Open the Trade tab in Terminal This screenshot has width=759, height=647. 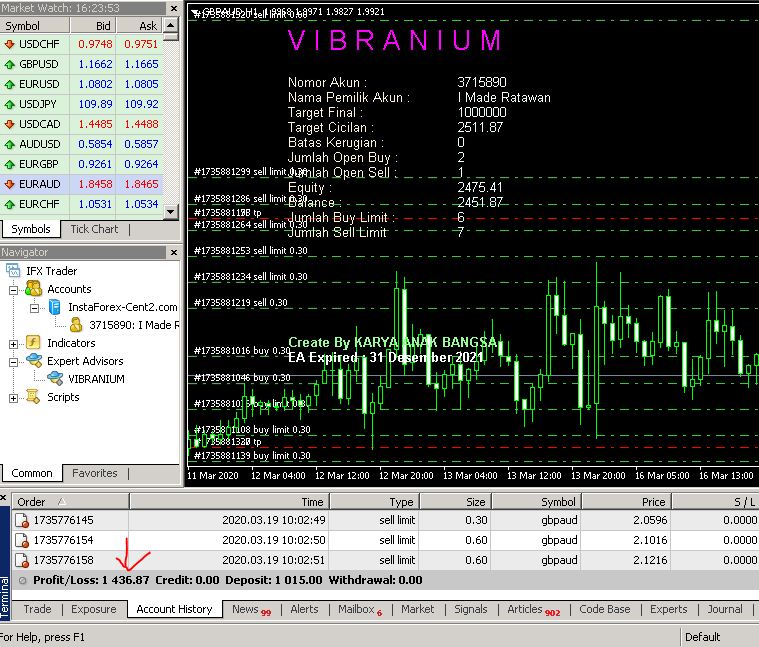[x=37, y=608]
